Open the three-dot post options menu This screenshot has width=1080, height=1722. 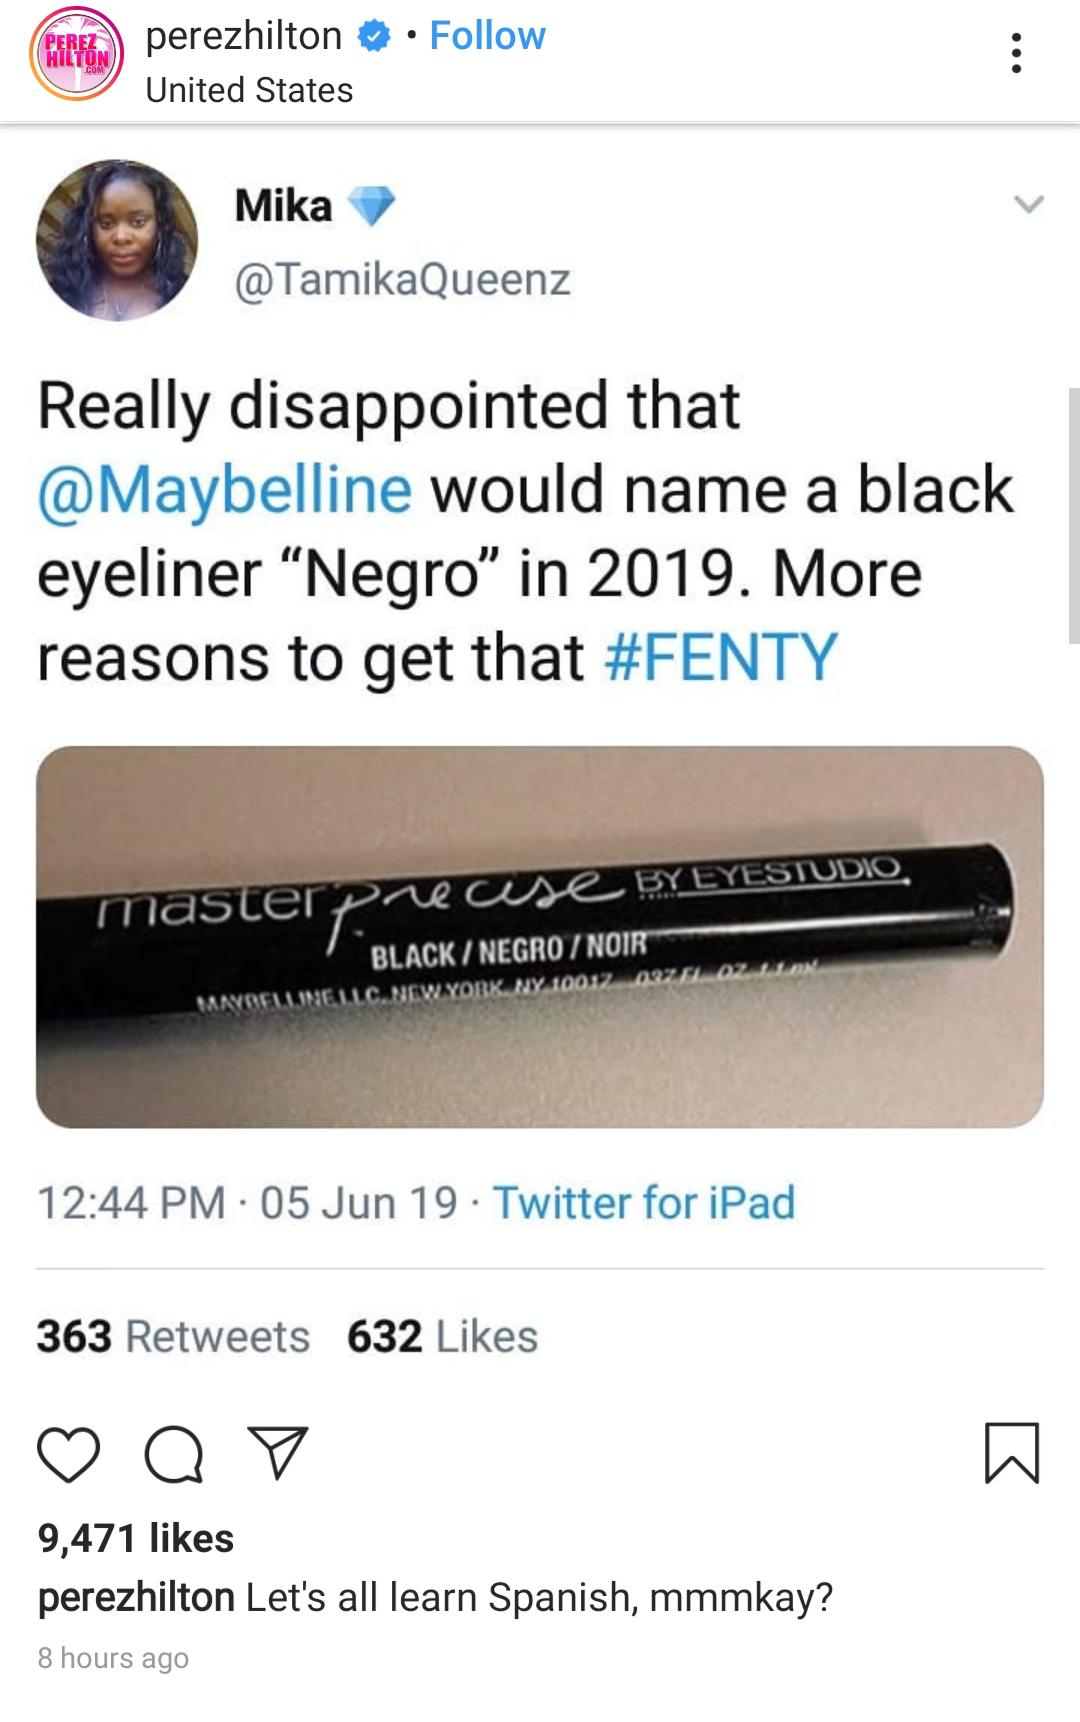click(x=1016, y=53)
